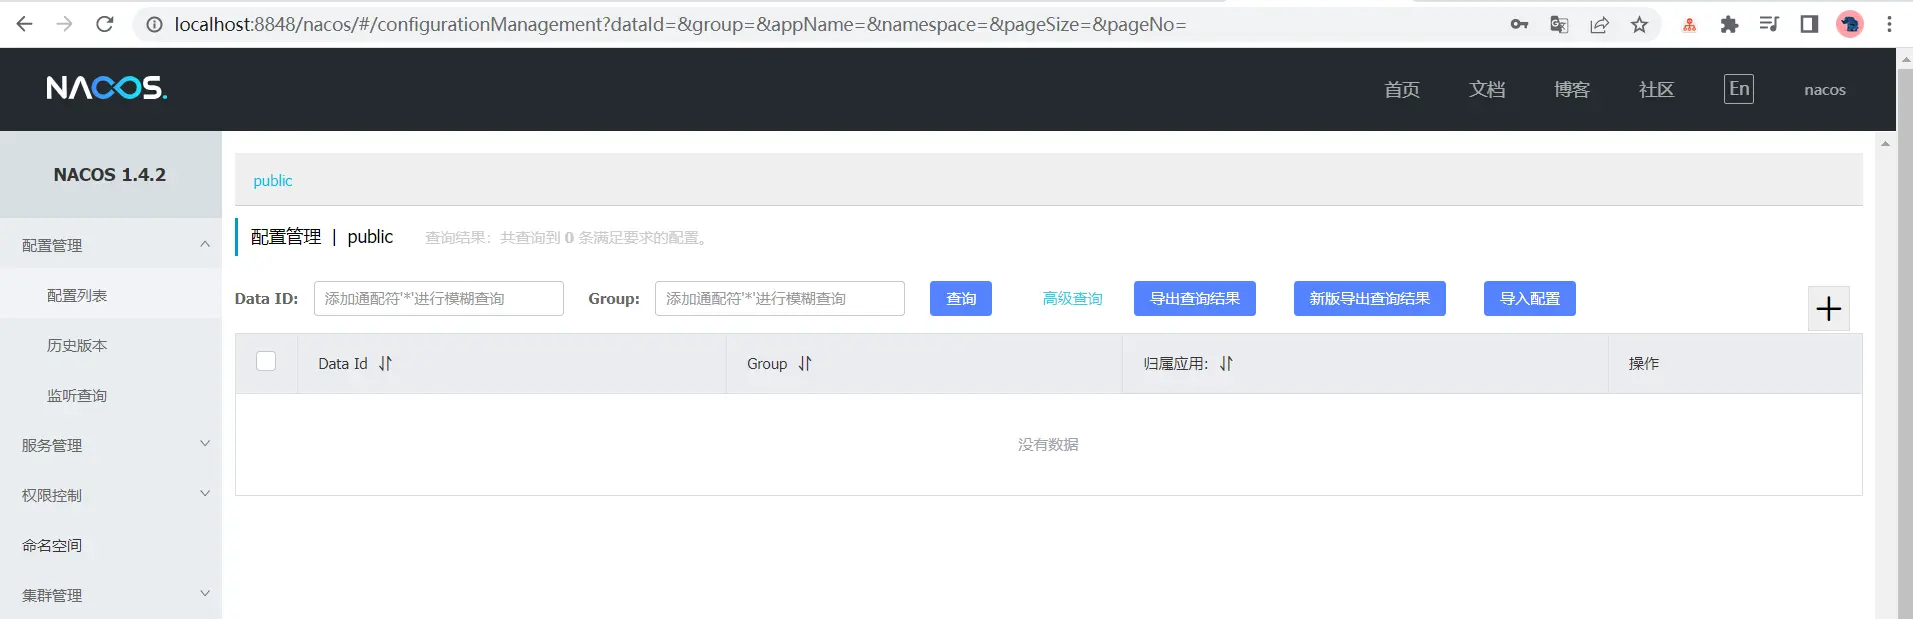Open the media control playlist icon
The height and width of the screenshot is (619, 1913).
pyautogui.click(x=1769, y=24)
